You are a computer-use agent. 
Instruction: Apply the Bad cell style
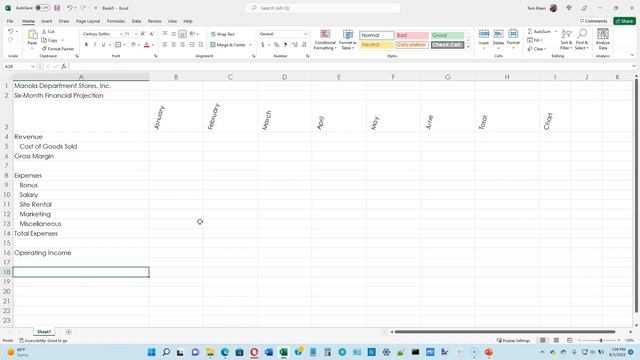pyautogui.click(x=412, y=35)
